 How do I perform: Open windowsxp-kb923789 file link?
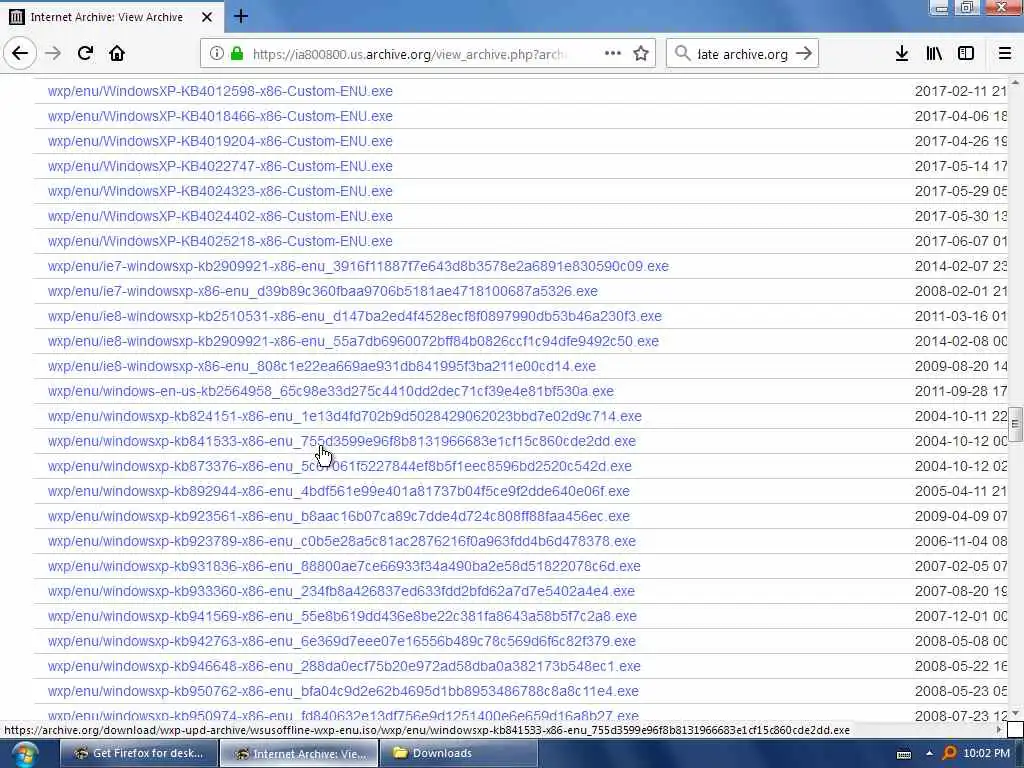[x=342, y=541]
